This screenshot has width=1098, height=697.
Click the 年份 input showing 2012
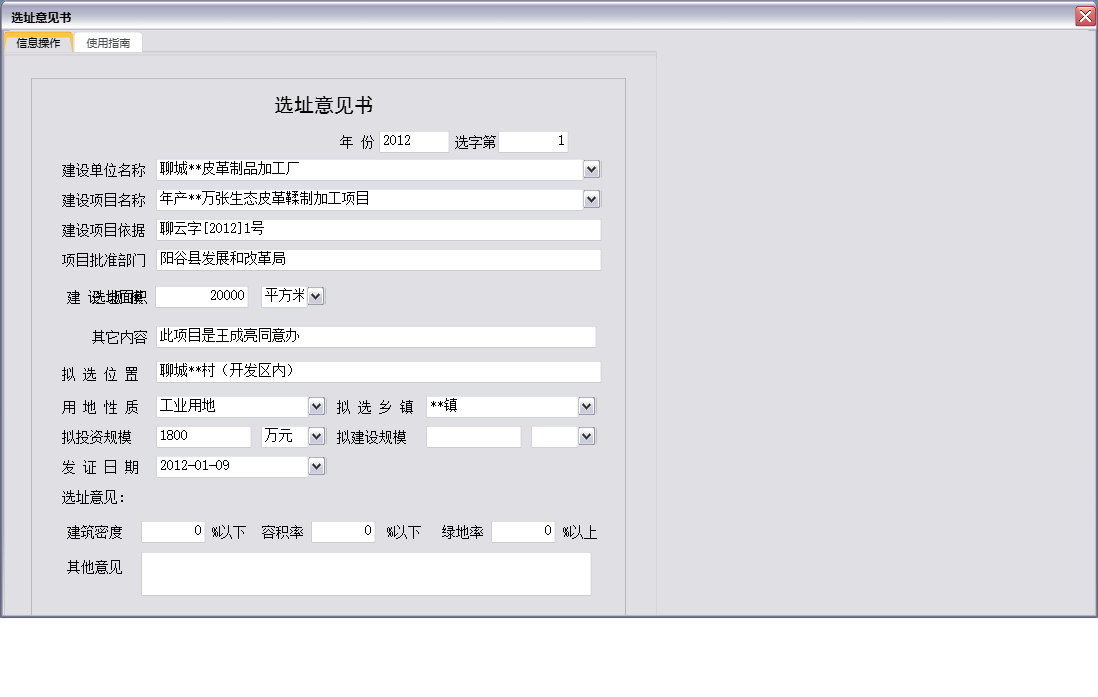[x=414, y=141]
